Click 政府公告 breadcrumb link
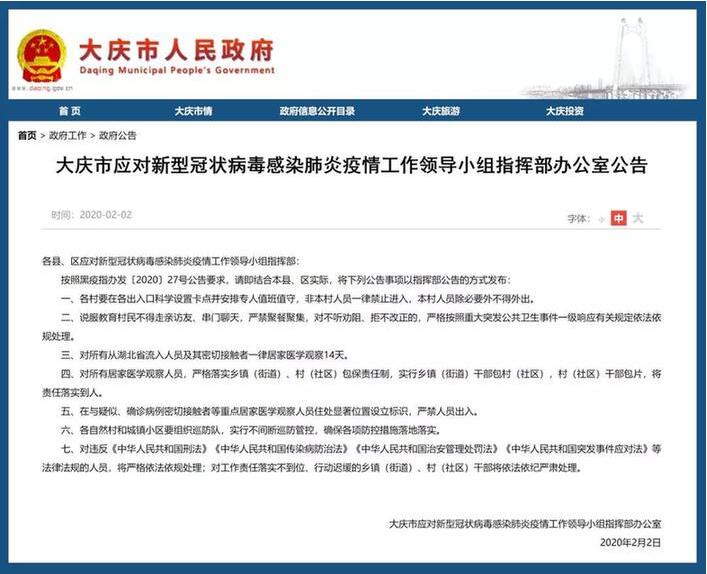707x574 pixels. pos(118,135)
